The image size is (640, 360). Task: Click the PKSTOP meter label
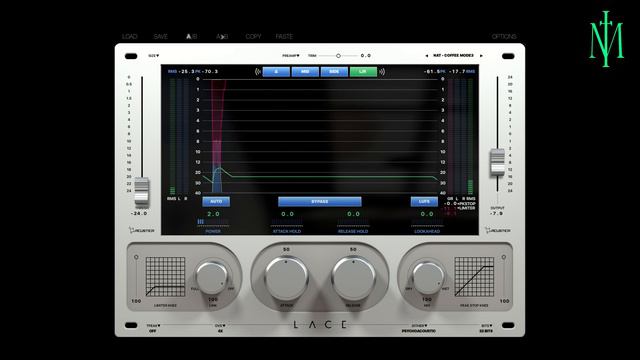pos(467,203)
